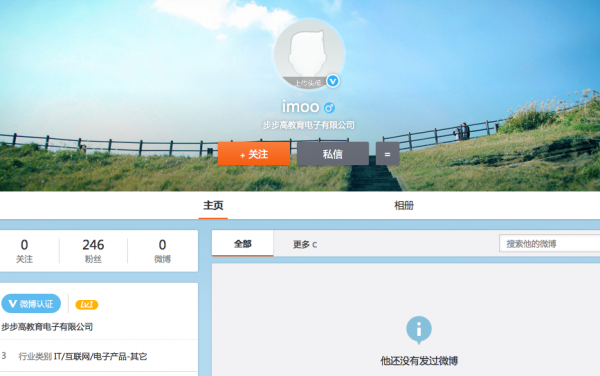
Task: Click the blue V verification badge on avatar
Action: [x=333, y=81]
